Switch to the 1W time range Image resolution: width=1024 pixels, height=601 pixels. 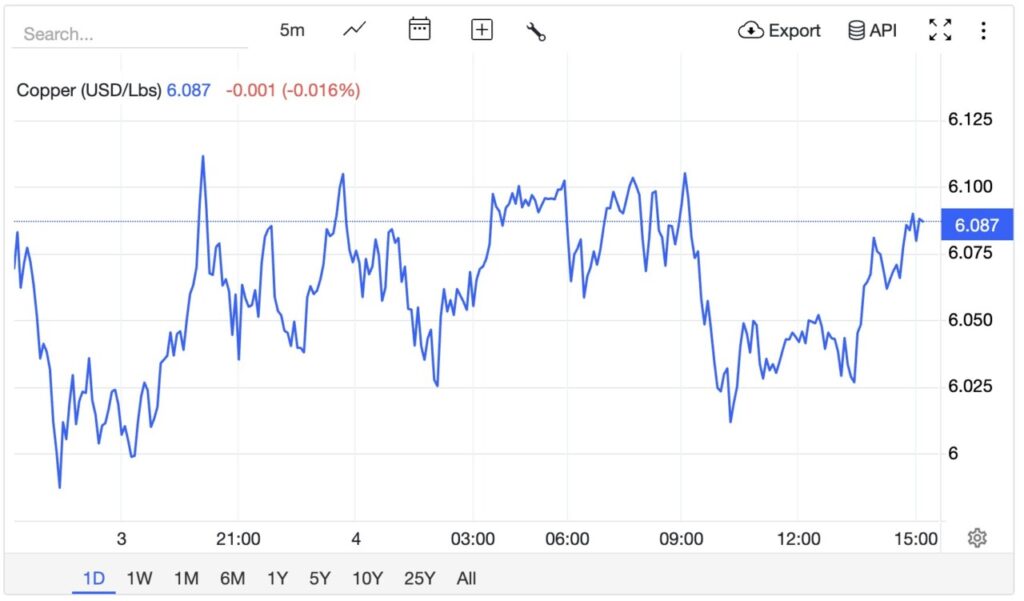pos(139,578)
